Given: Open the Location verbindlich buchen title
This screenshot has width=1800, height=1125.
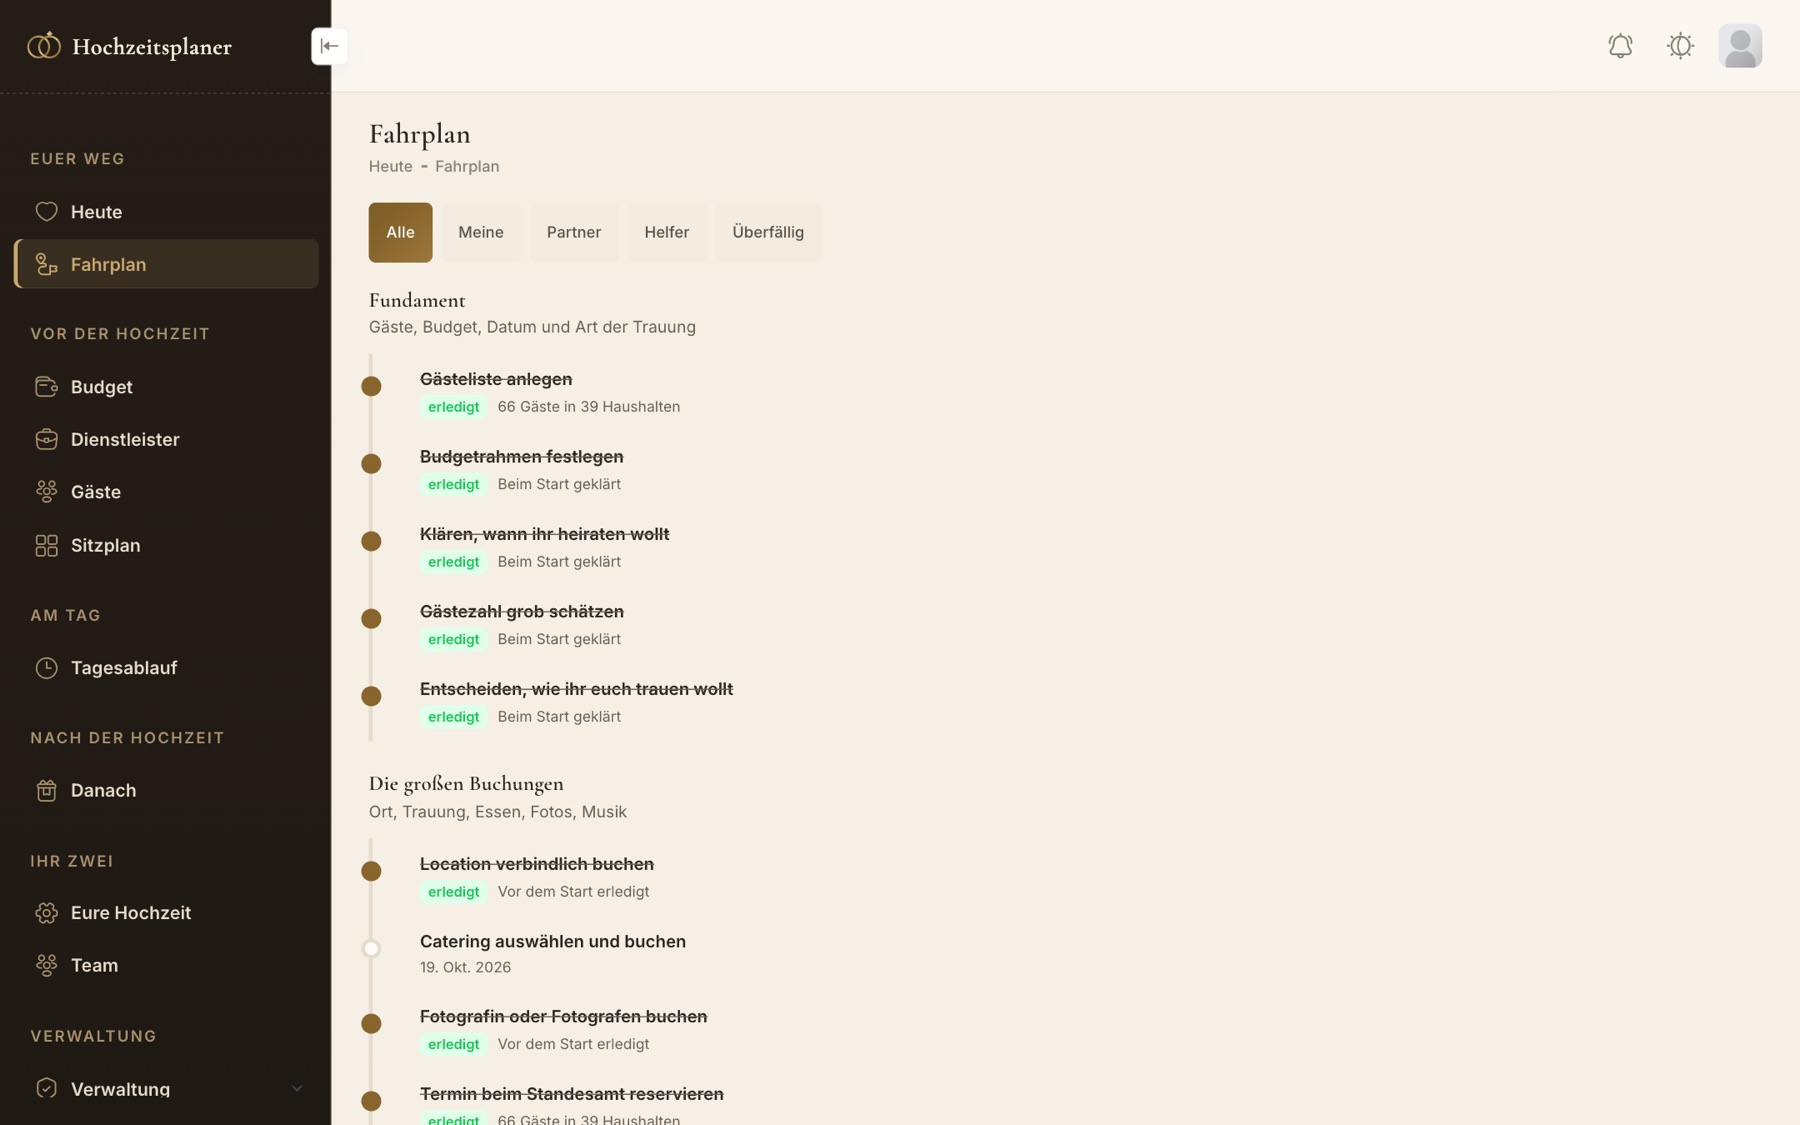Looking at the screenshot, I should coord(537,864).
